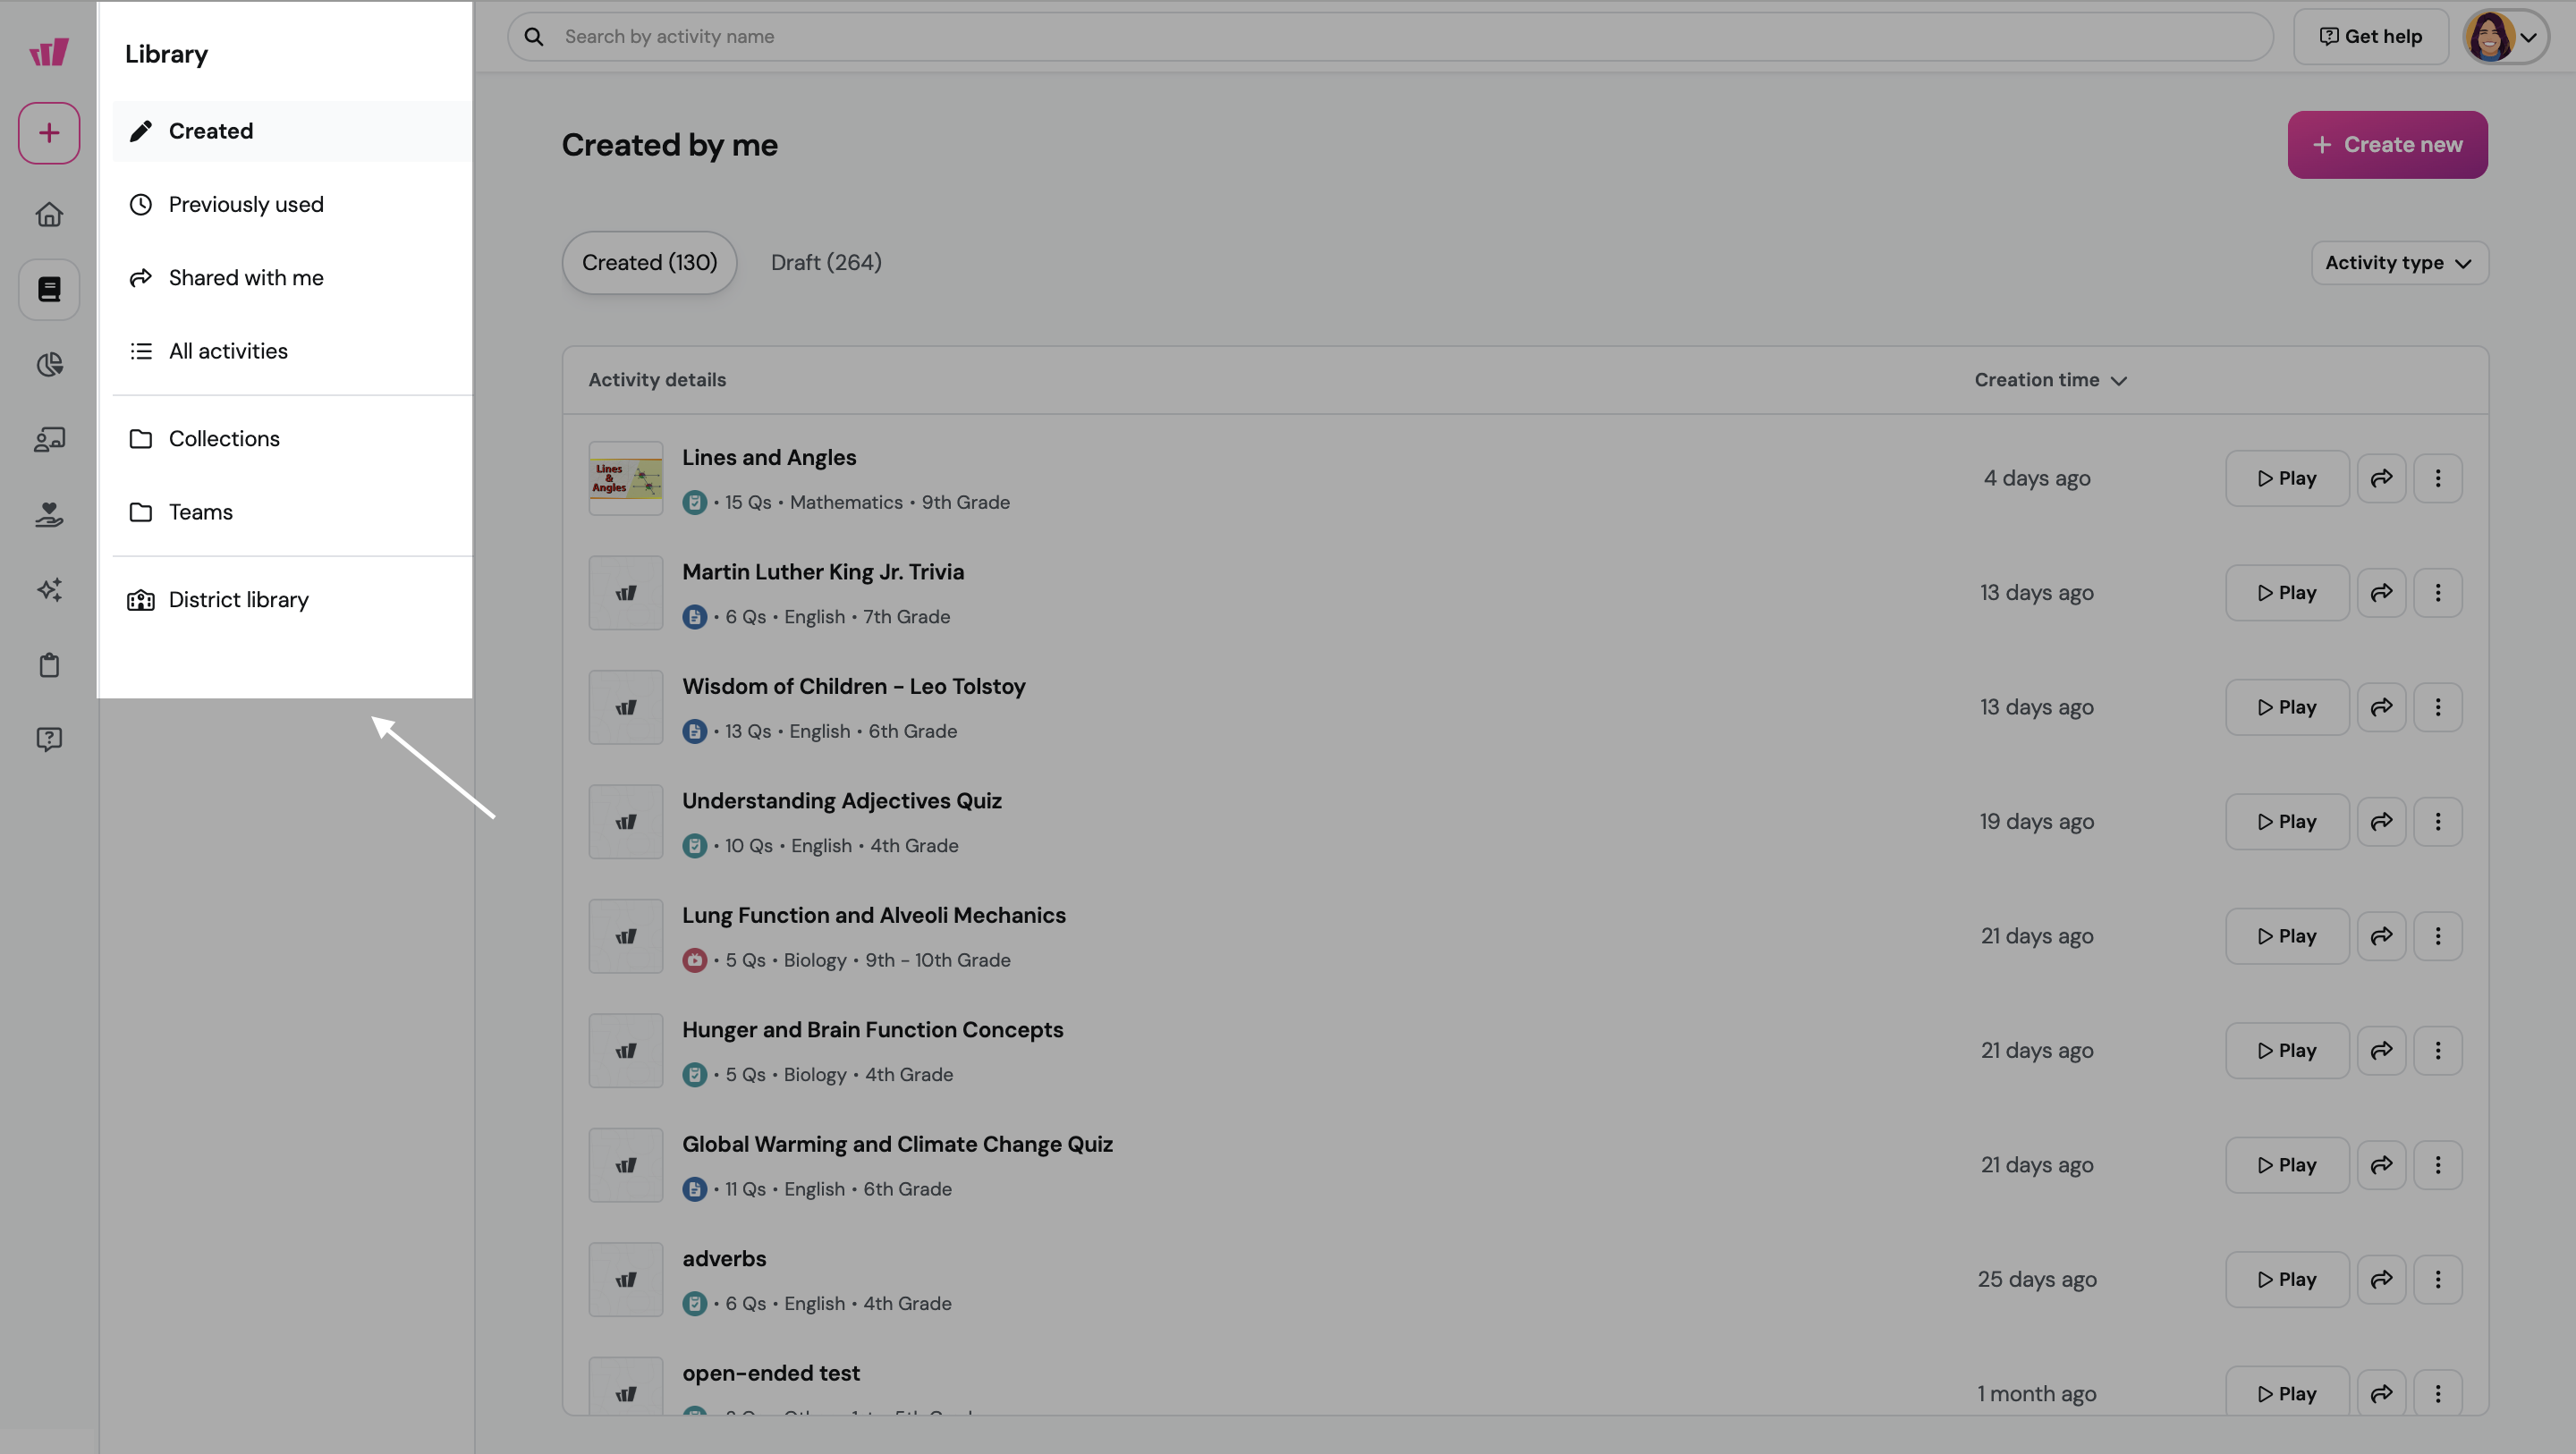Click the Get help button
Image resolution: width=2576 pixels, height=1454 pixels.
2369,37
